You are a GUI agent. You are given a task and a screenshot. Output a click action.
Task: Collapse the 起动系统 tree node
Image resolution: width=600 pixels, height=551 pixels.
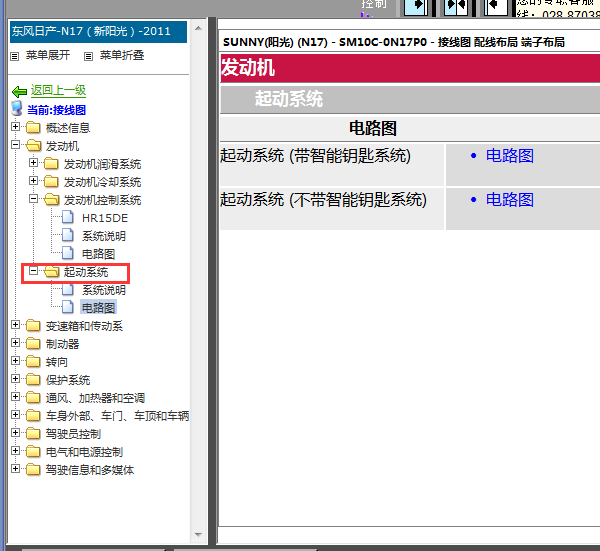pos(33,271)
